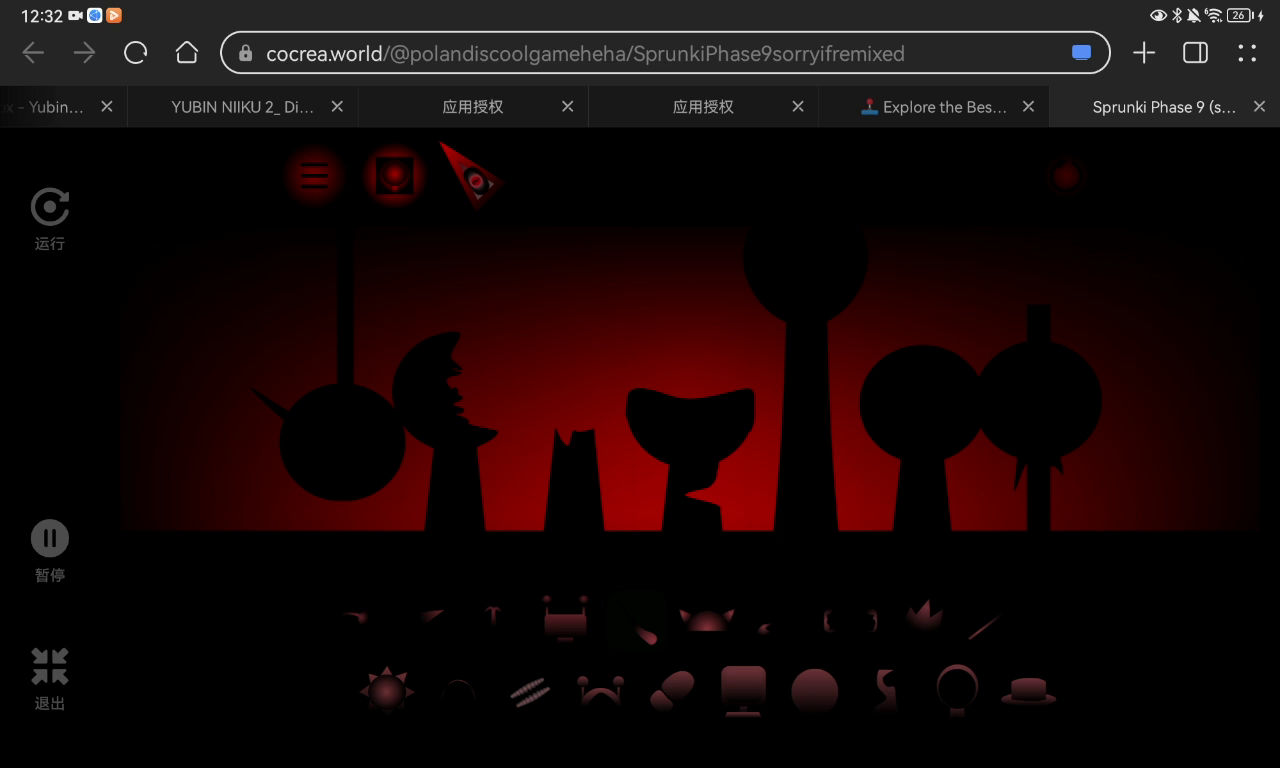
Task: Click the red triangle eye icon
Action: pyautogui.click(x=471, y=175)
